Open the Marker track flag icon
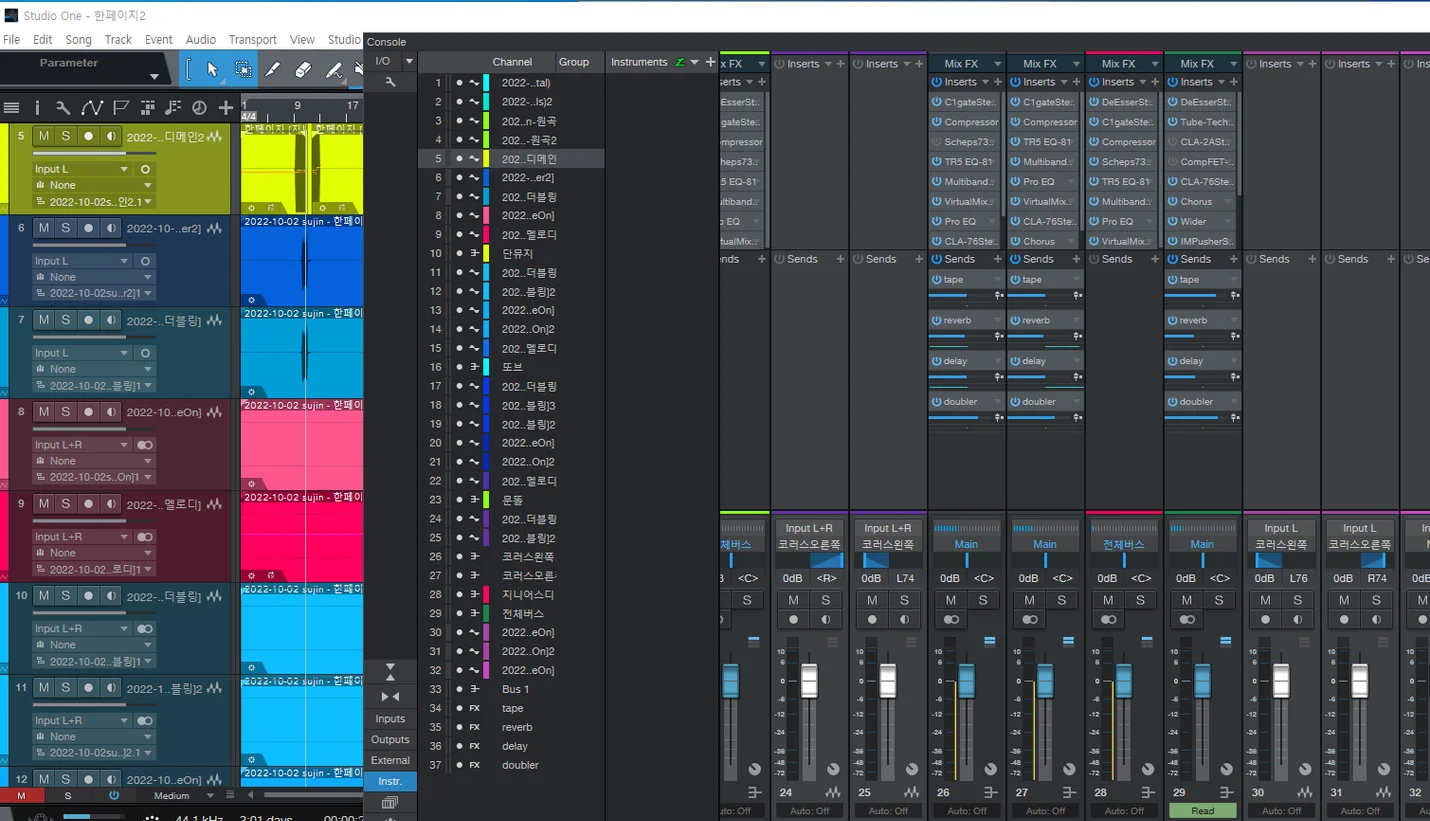 [x=121, y=108]
